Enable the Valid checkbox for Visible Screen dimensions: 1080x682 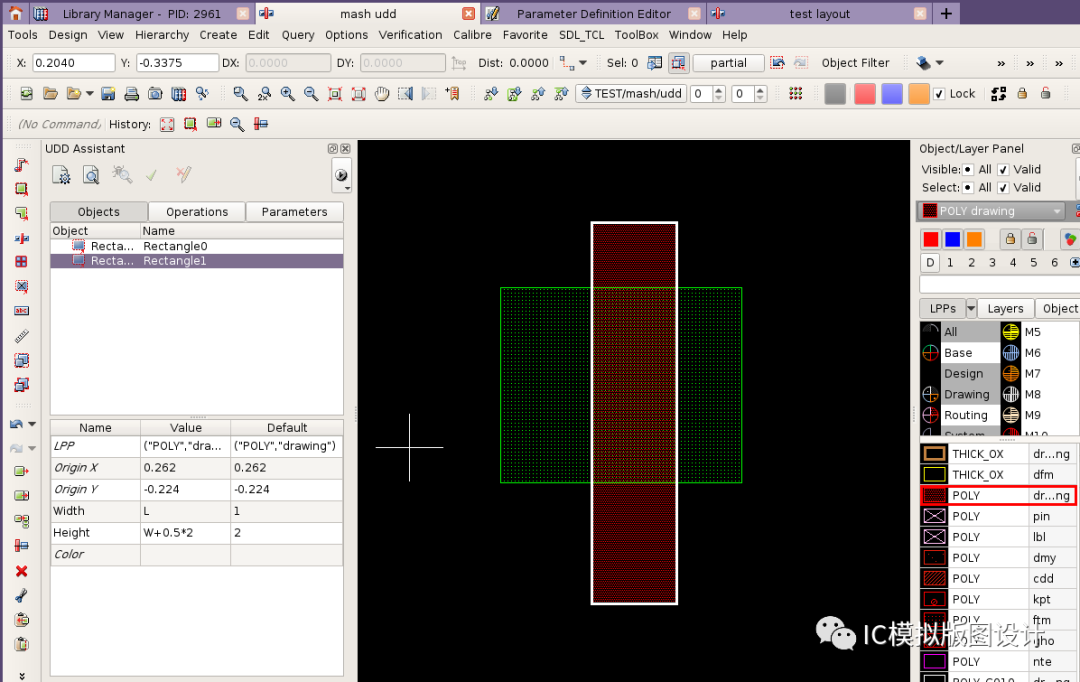1004,169
